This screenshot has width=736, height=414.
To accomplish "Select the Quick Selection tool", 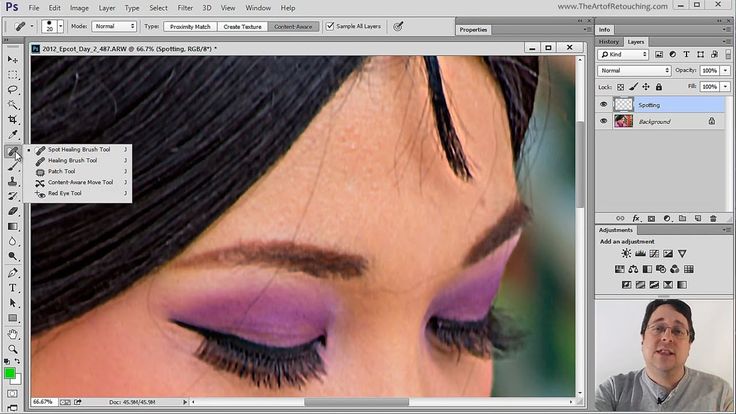I will [x=13, y=105].
